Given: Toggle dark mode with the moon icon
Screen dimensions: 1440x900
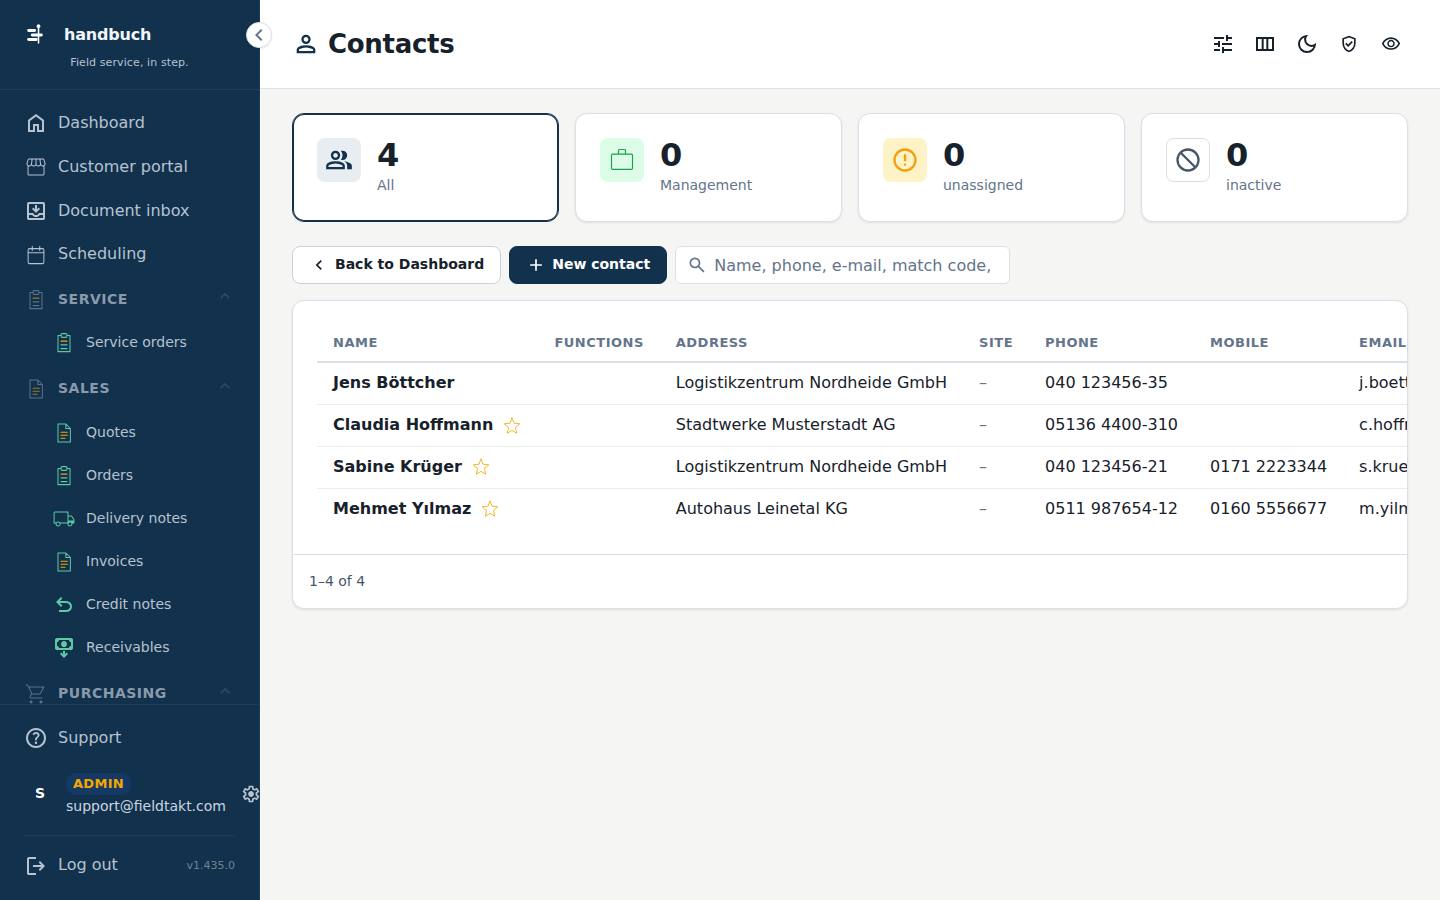Looking at the screenshot, I should point(1307,44).
